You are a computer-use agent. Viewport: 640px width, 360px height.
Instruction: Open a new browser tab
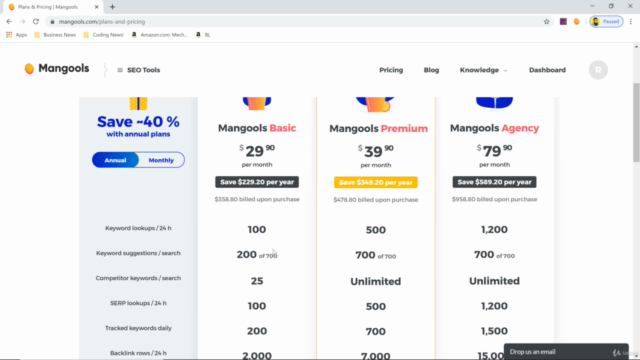[x=112, y=7]
